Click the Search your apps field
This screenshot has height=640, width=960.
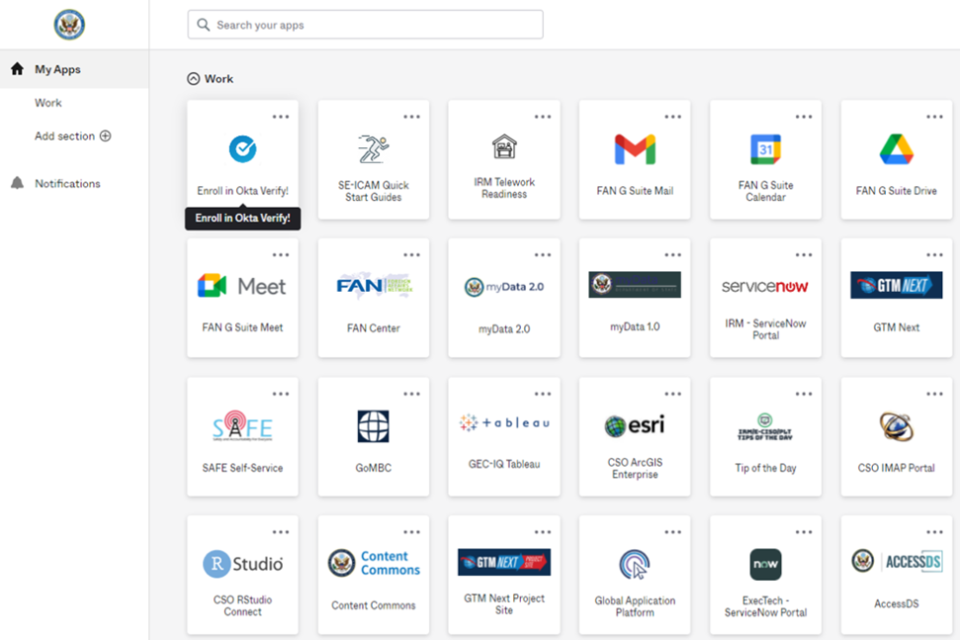366,24
